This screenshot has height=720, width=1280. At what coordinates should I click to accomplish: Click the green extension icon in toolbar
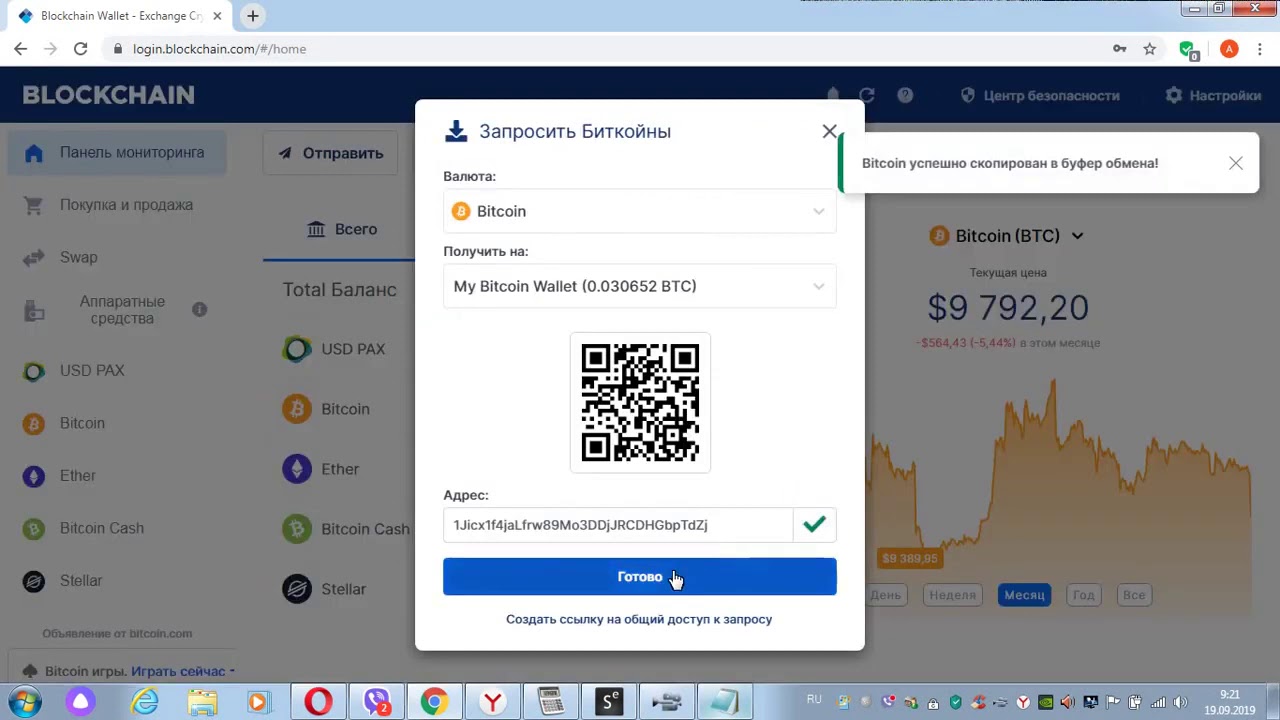1187,49
